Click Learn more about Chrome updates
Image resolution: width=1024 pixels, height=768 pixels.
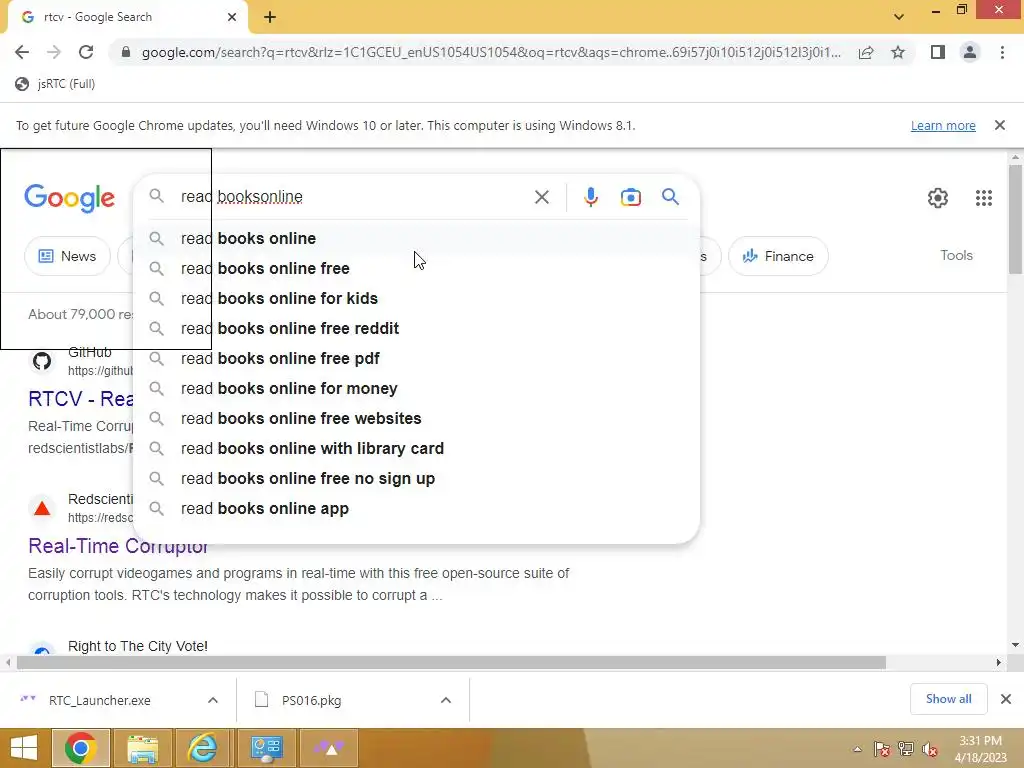click(943, 125)
